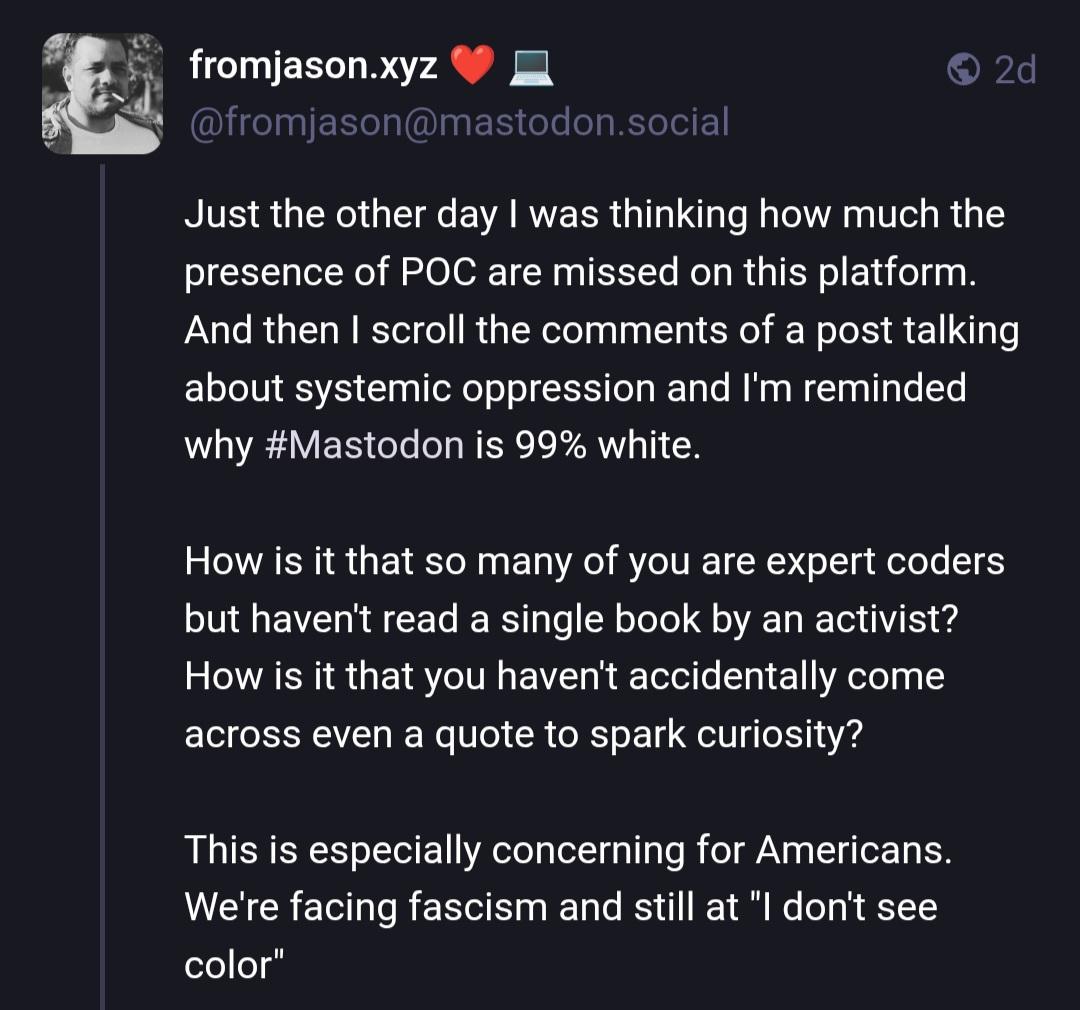Click the line ending 'concerning for Americans.'

568,850
